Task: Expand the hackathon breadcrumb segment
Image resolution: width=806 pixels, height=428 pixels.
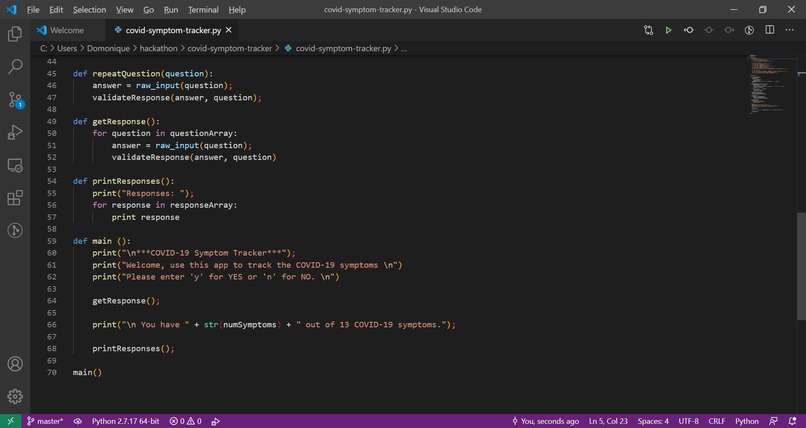Action: (158, 48)
